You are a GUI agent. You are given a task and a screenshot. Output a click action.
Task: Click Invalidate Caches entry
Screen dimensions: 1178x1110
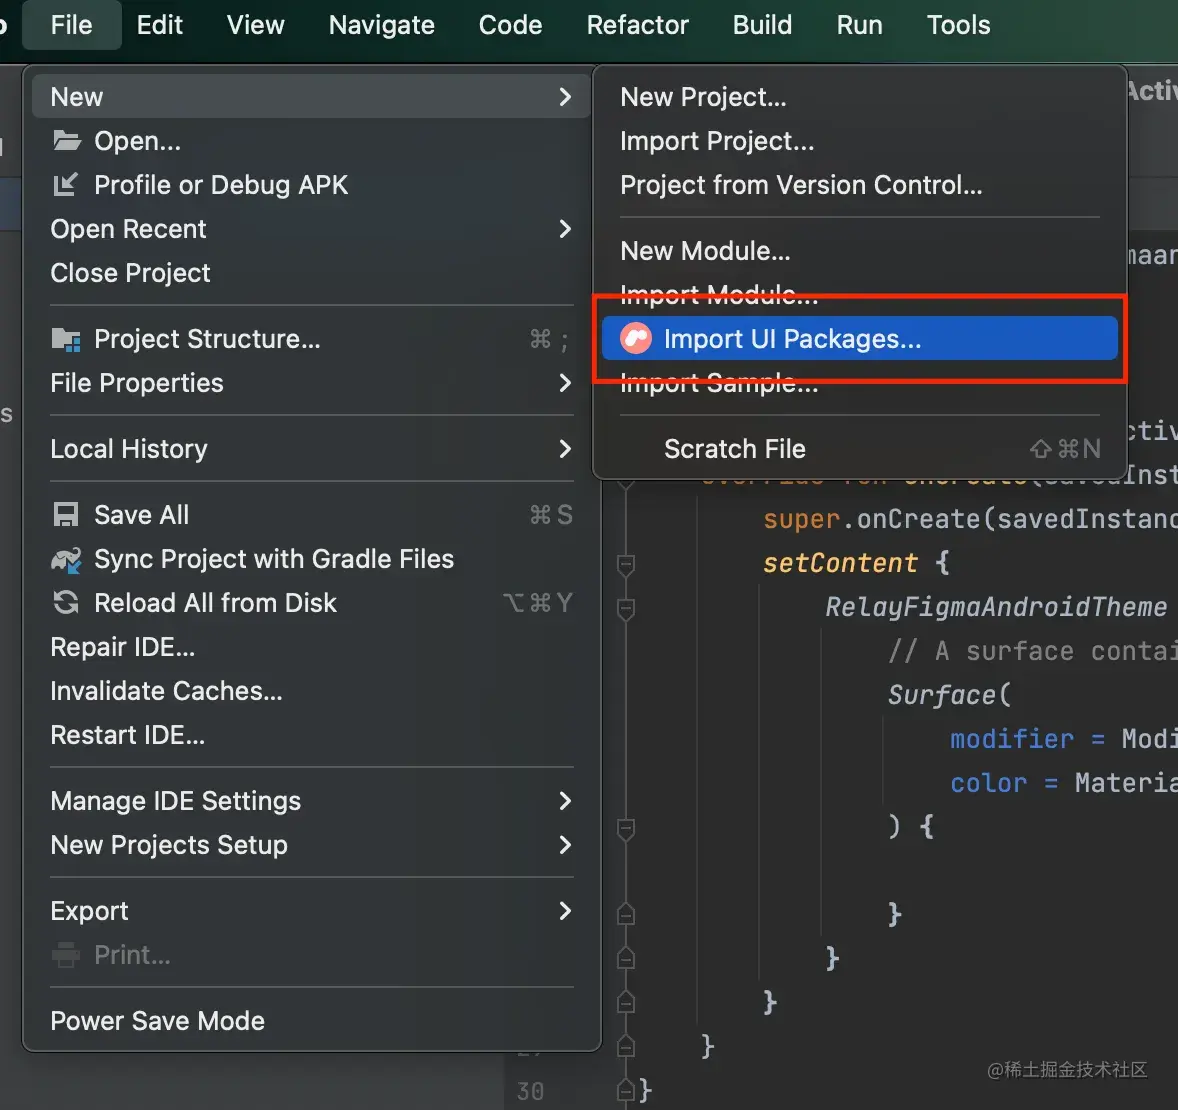165,690
